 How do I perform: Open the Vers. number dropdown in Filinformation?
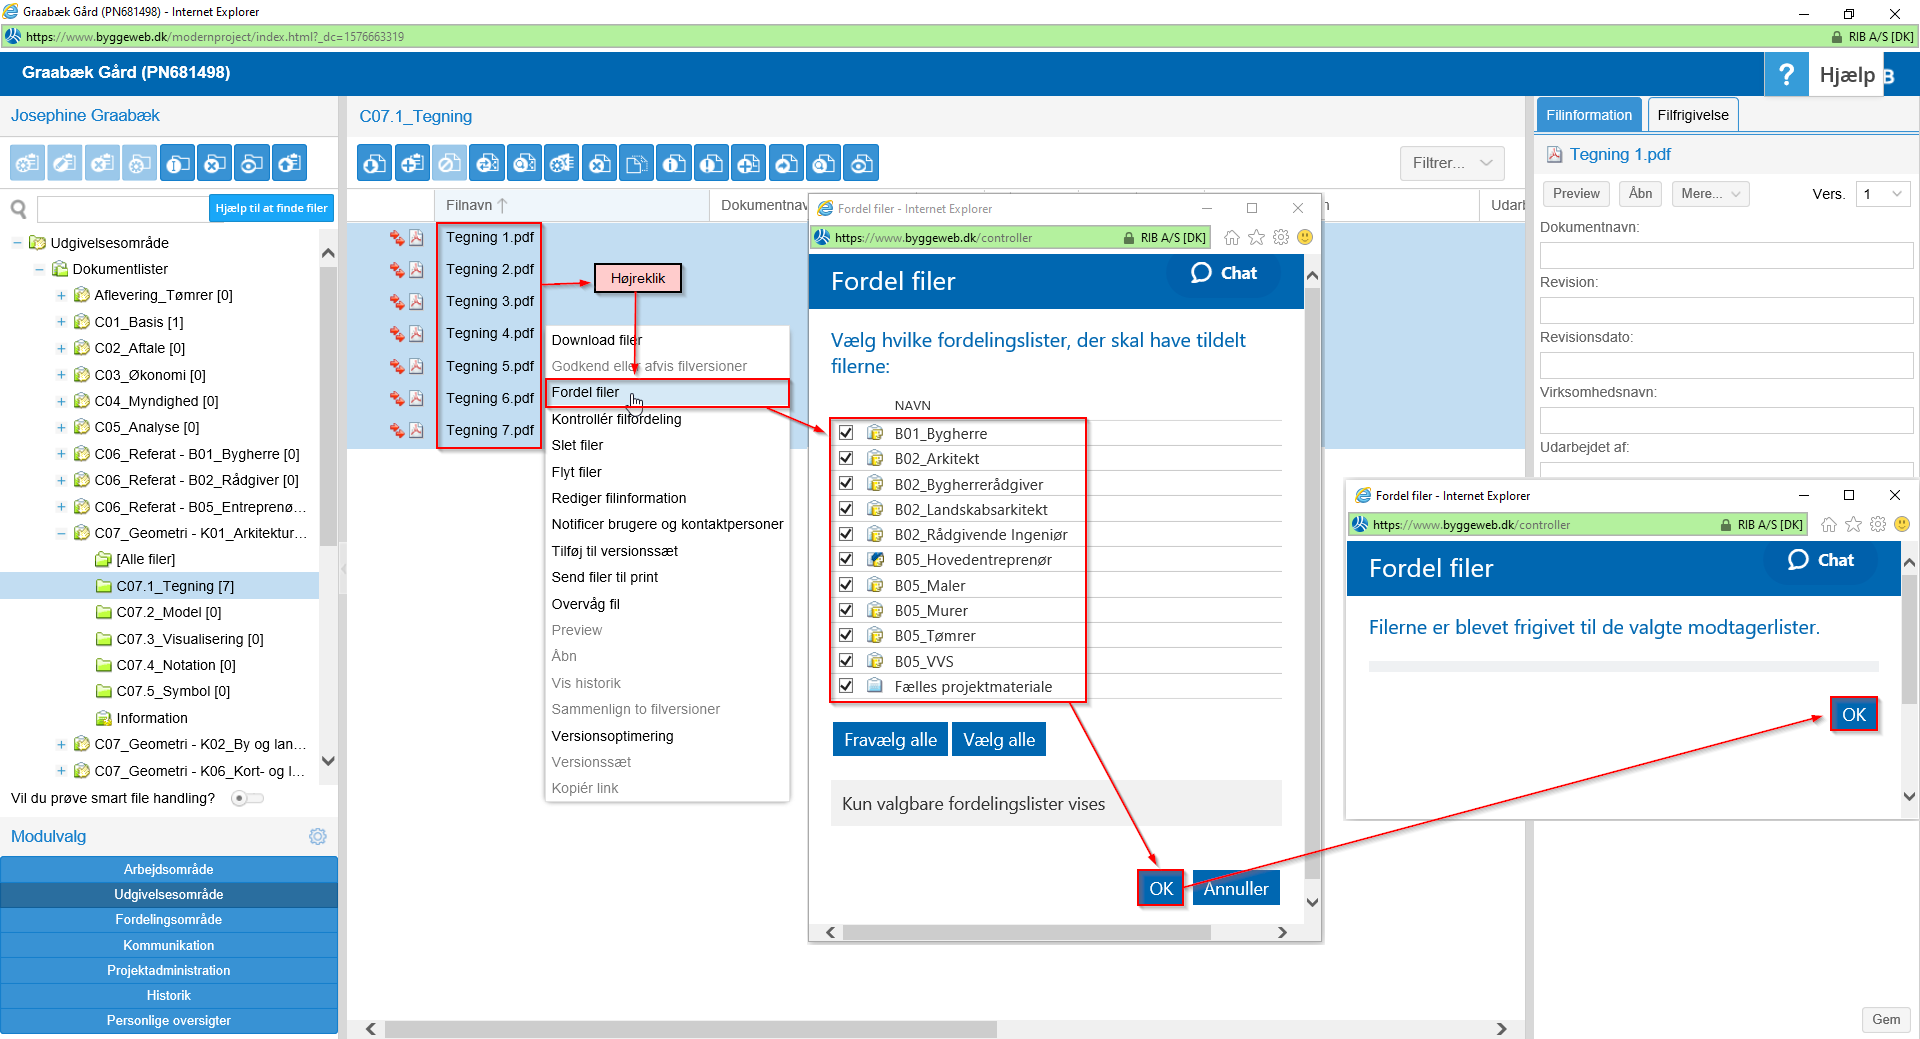tap(1884, 194)
